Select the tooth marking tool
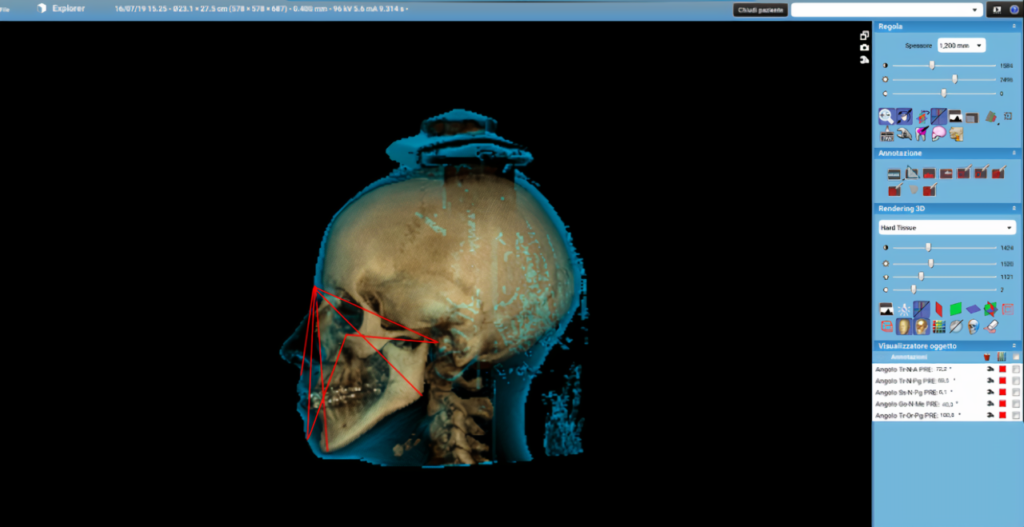 (x=921, y=133)
